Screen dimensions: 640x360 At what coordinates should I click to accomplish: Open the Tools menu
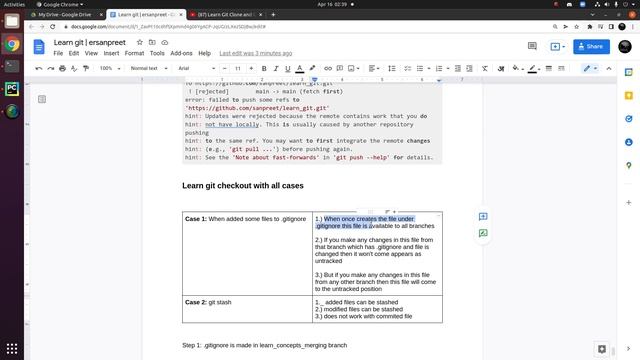pos(157,53)
